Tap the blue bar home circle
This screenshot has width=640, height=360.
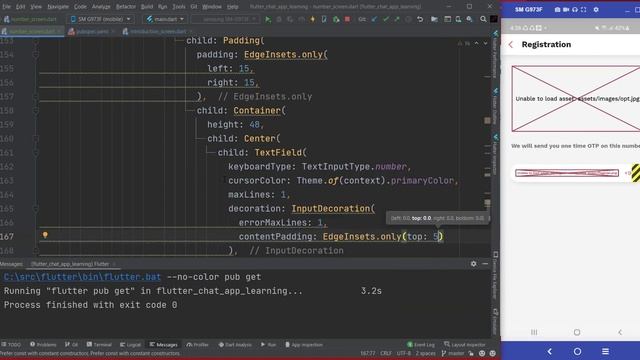pyautogui.click(x=577, y=351)
